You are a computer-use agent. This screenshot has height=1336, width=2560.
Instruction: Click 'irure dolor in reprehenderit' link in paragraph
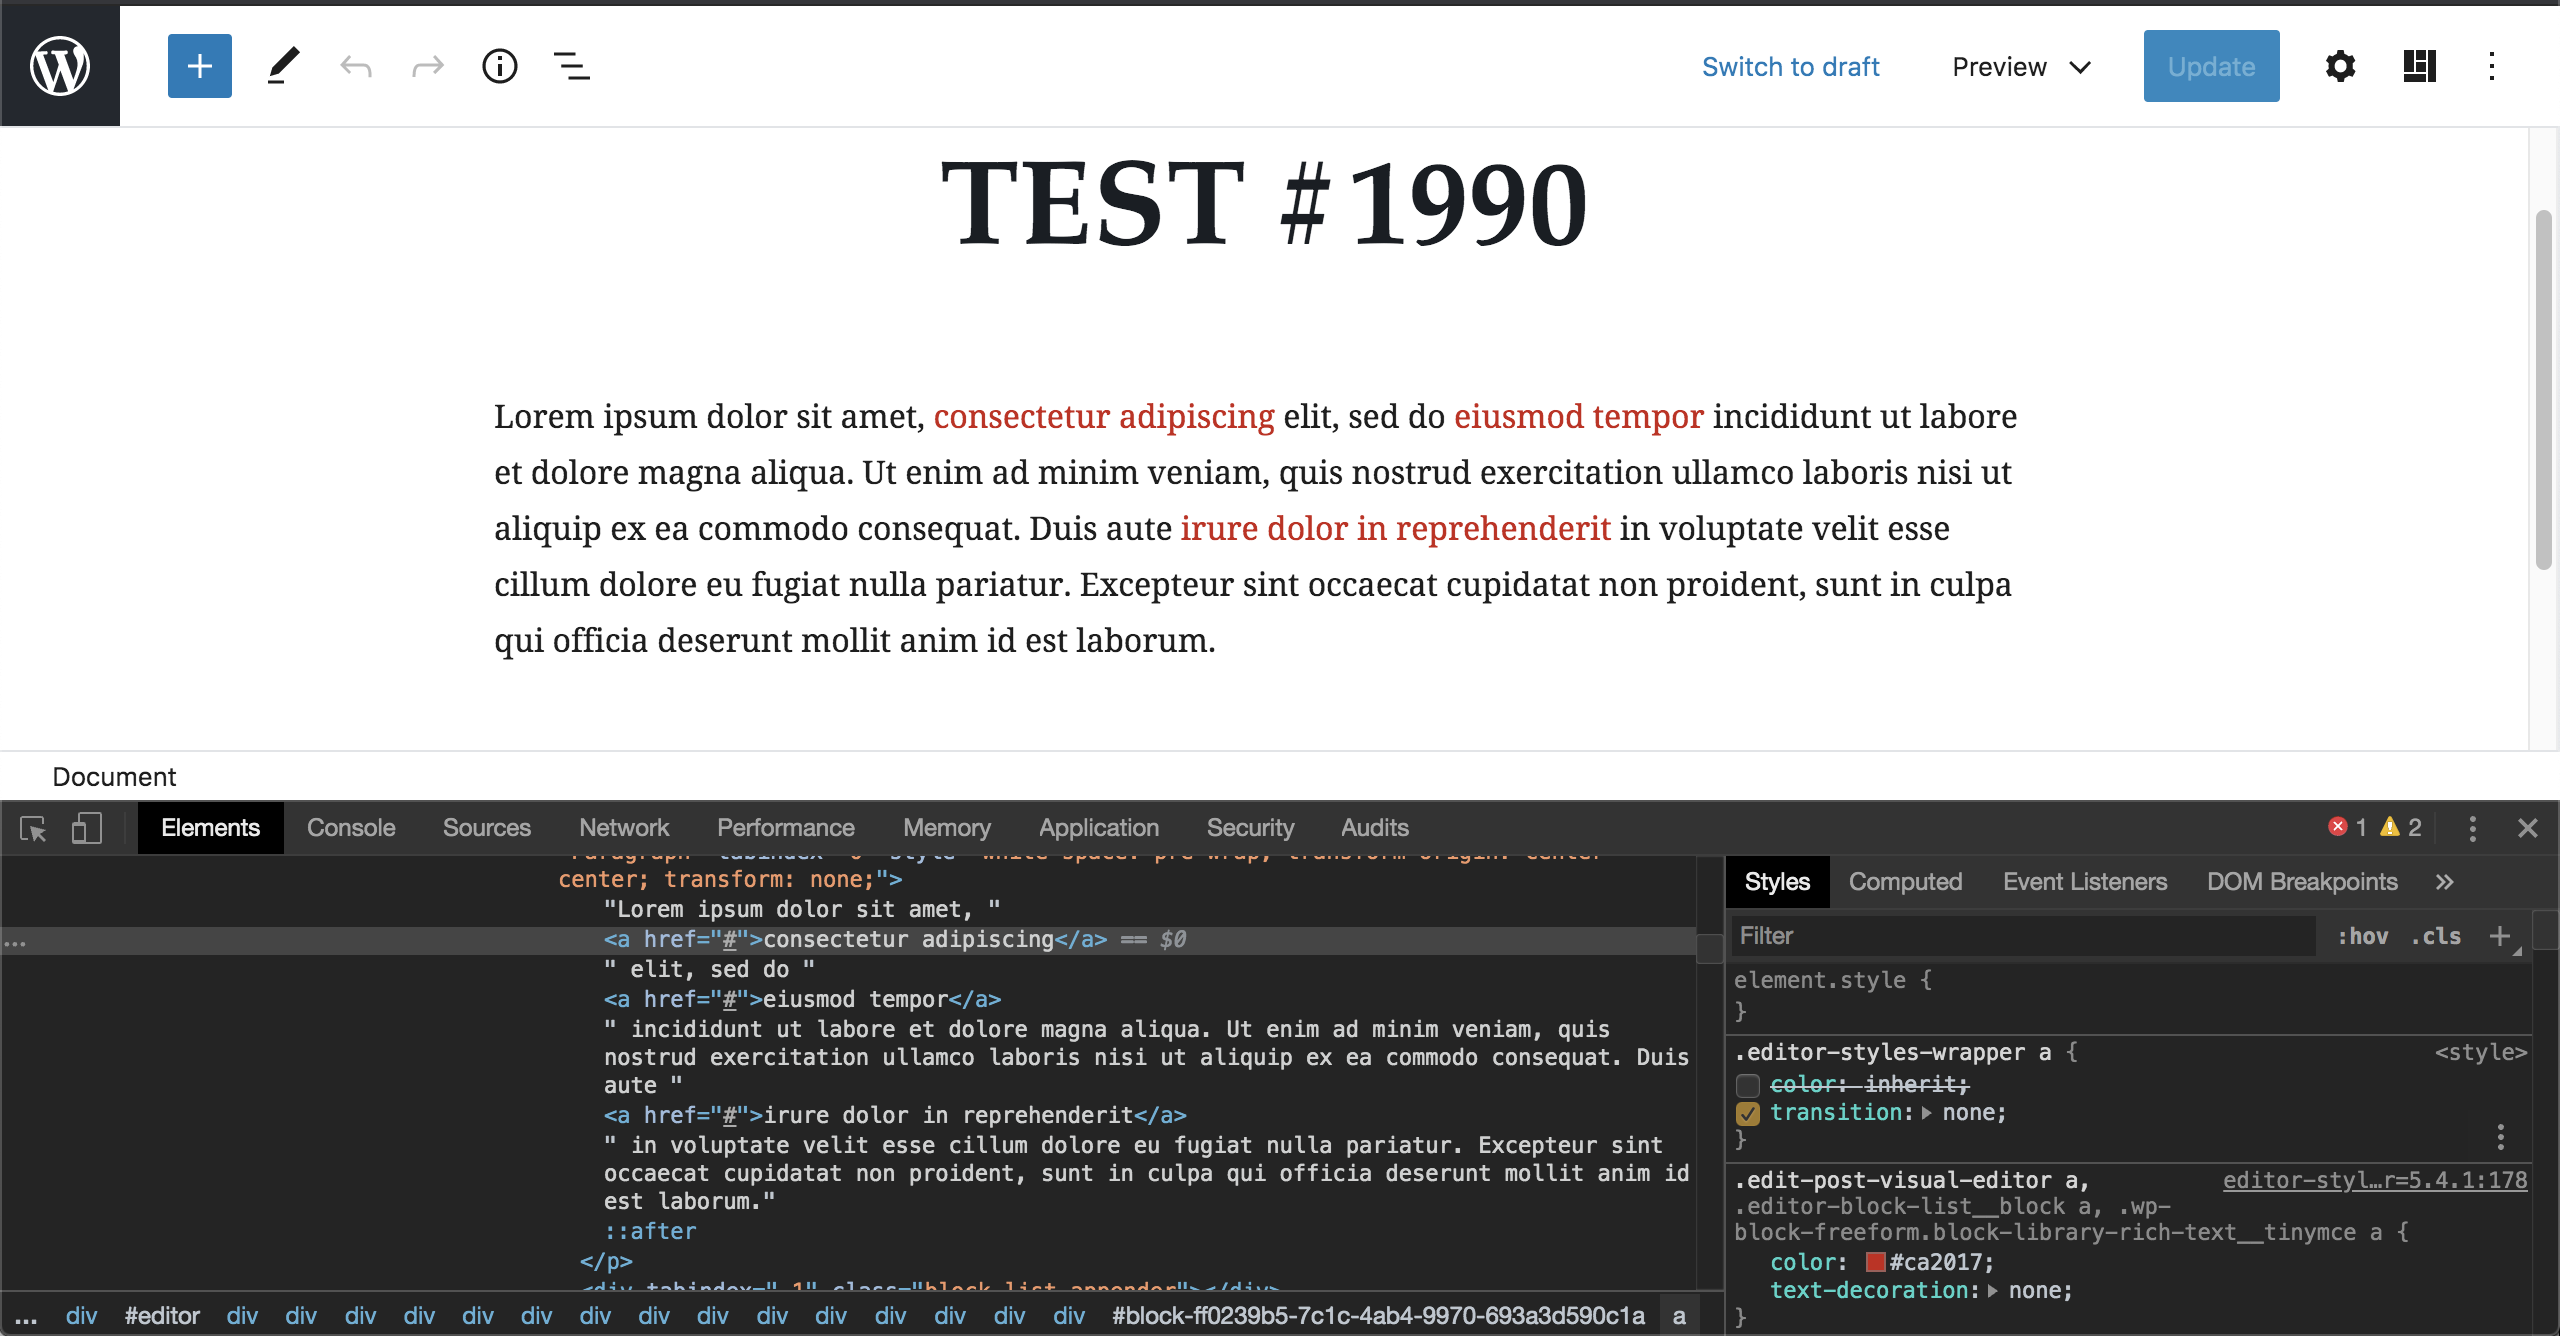point(1396,528)
